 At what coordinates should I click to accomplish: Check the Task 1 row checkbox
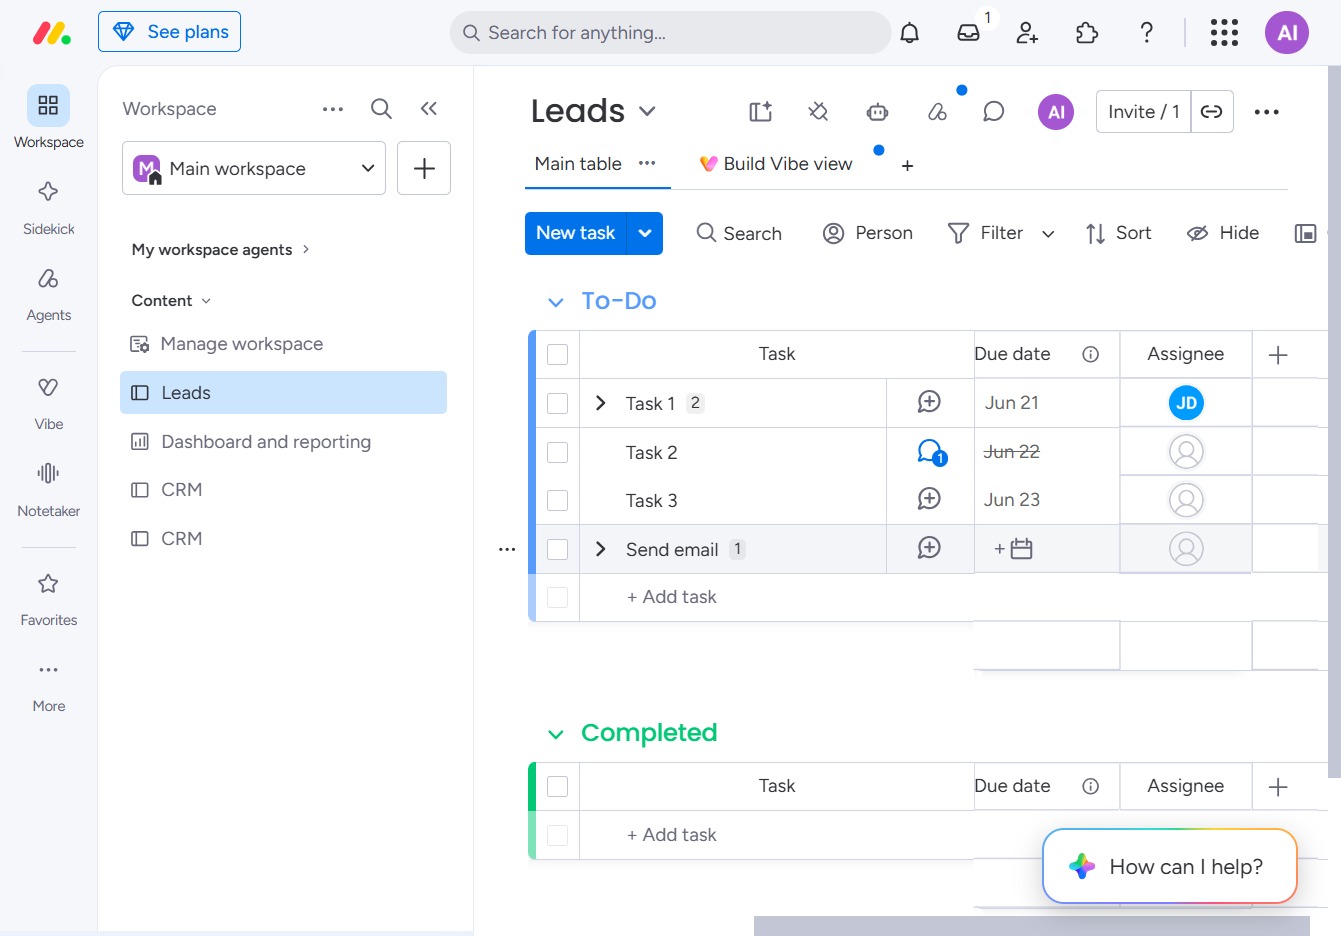tap(558, 403)
